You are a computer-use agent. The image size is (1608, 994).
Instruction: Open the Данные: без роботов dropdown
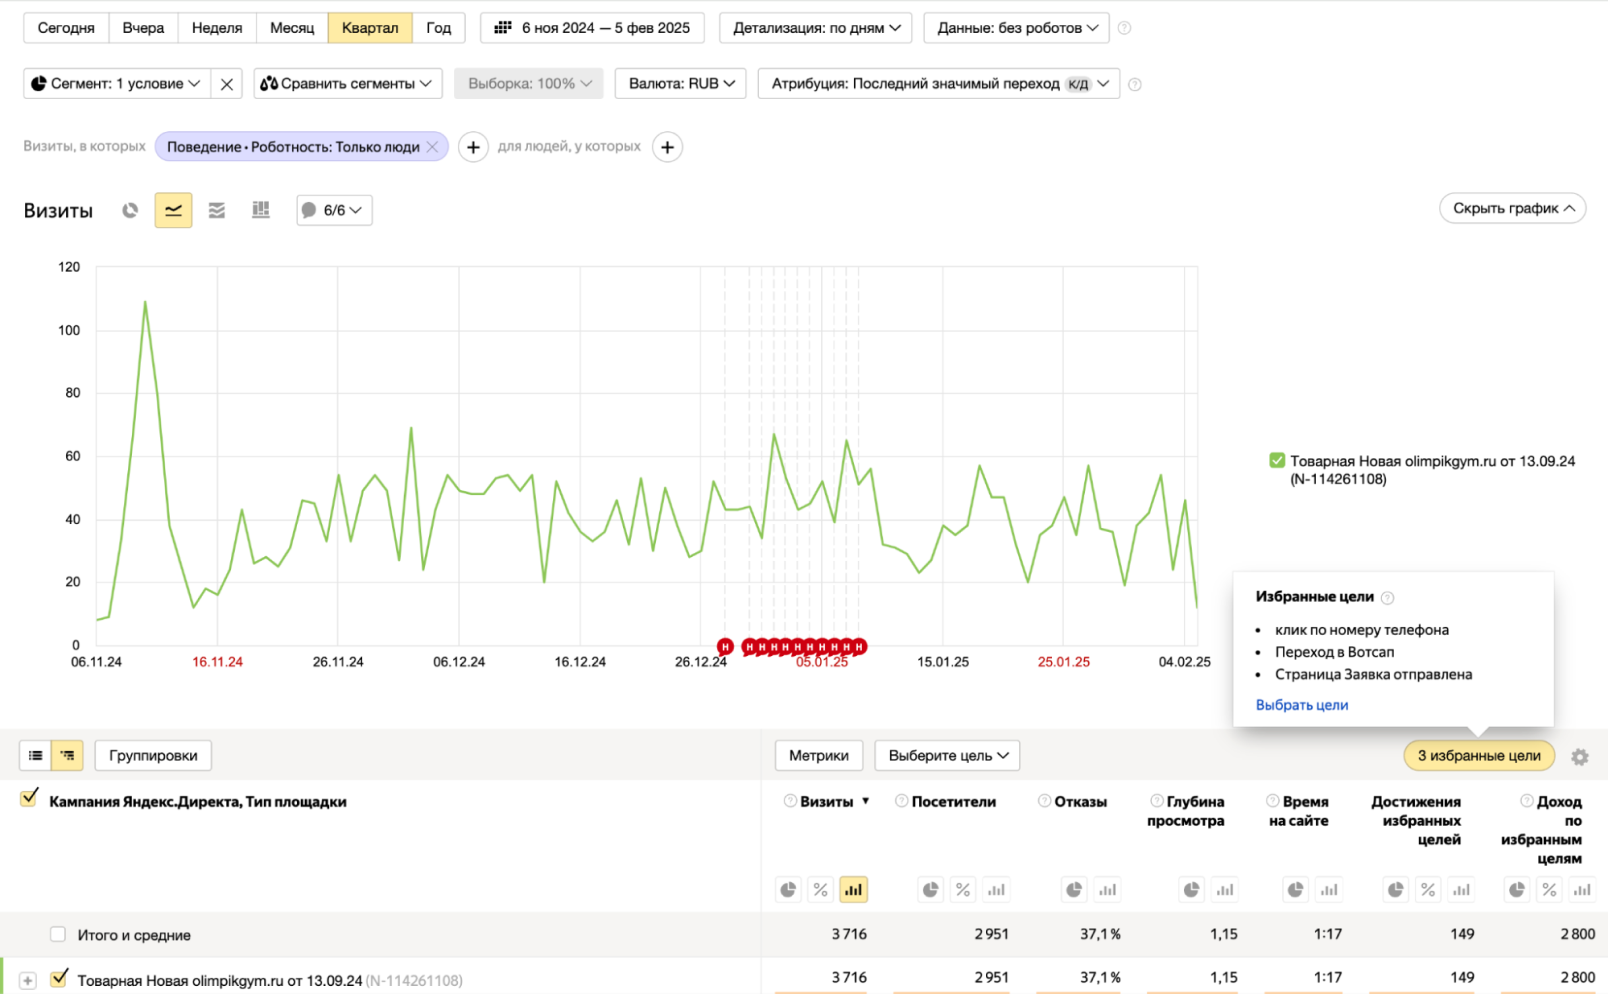pyautogui.click(x=1016, y=28)
